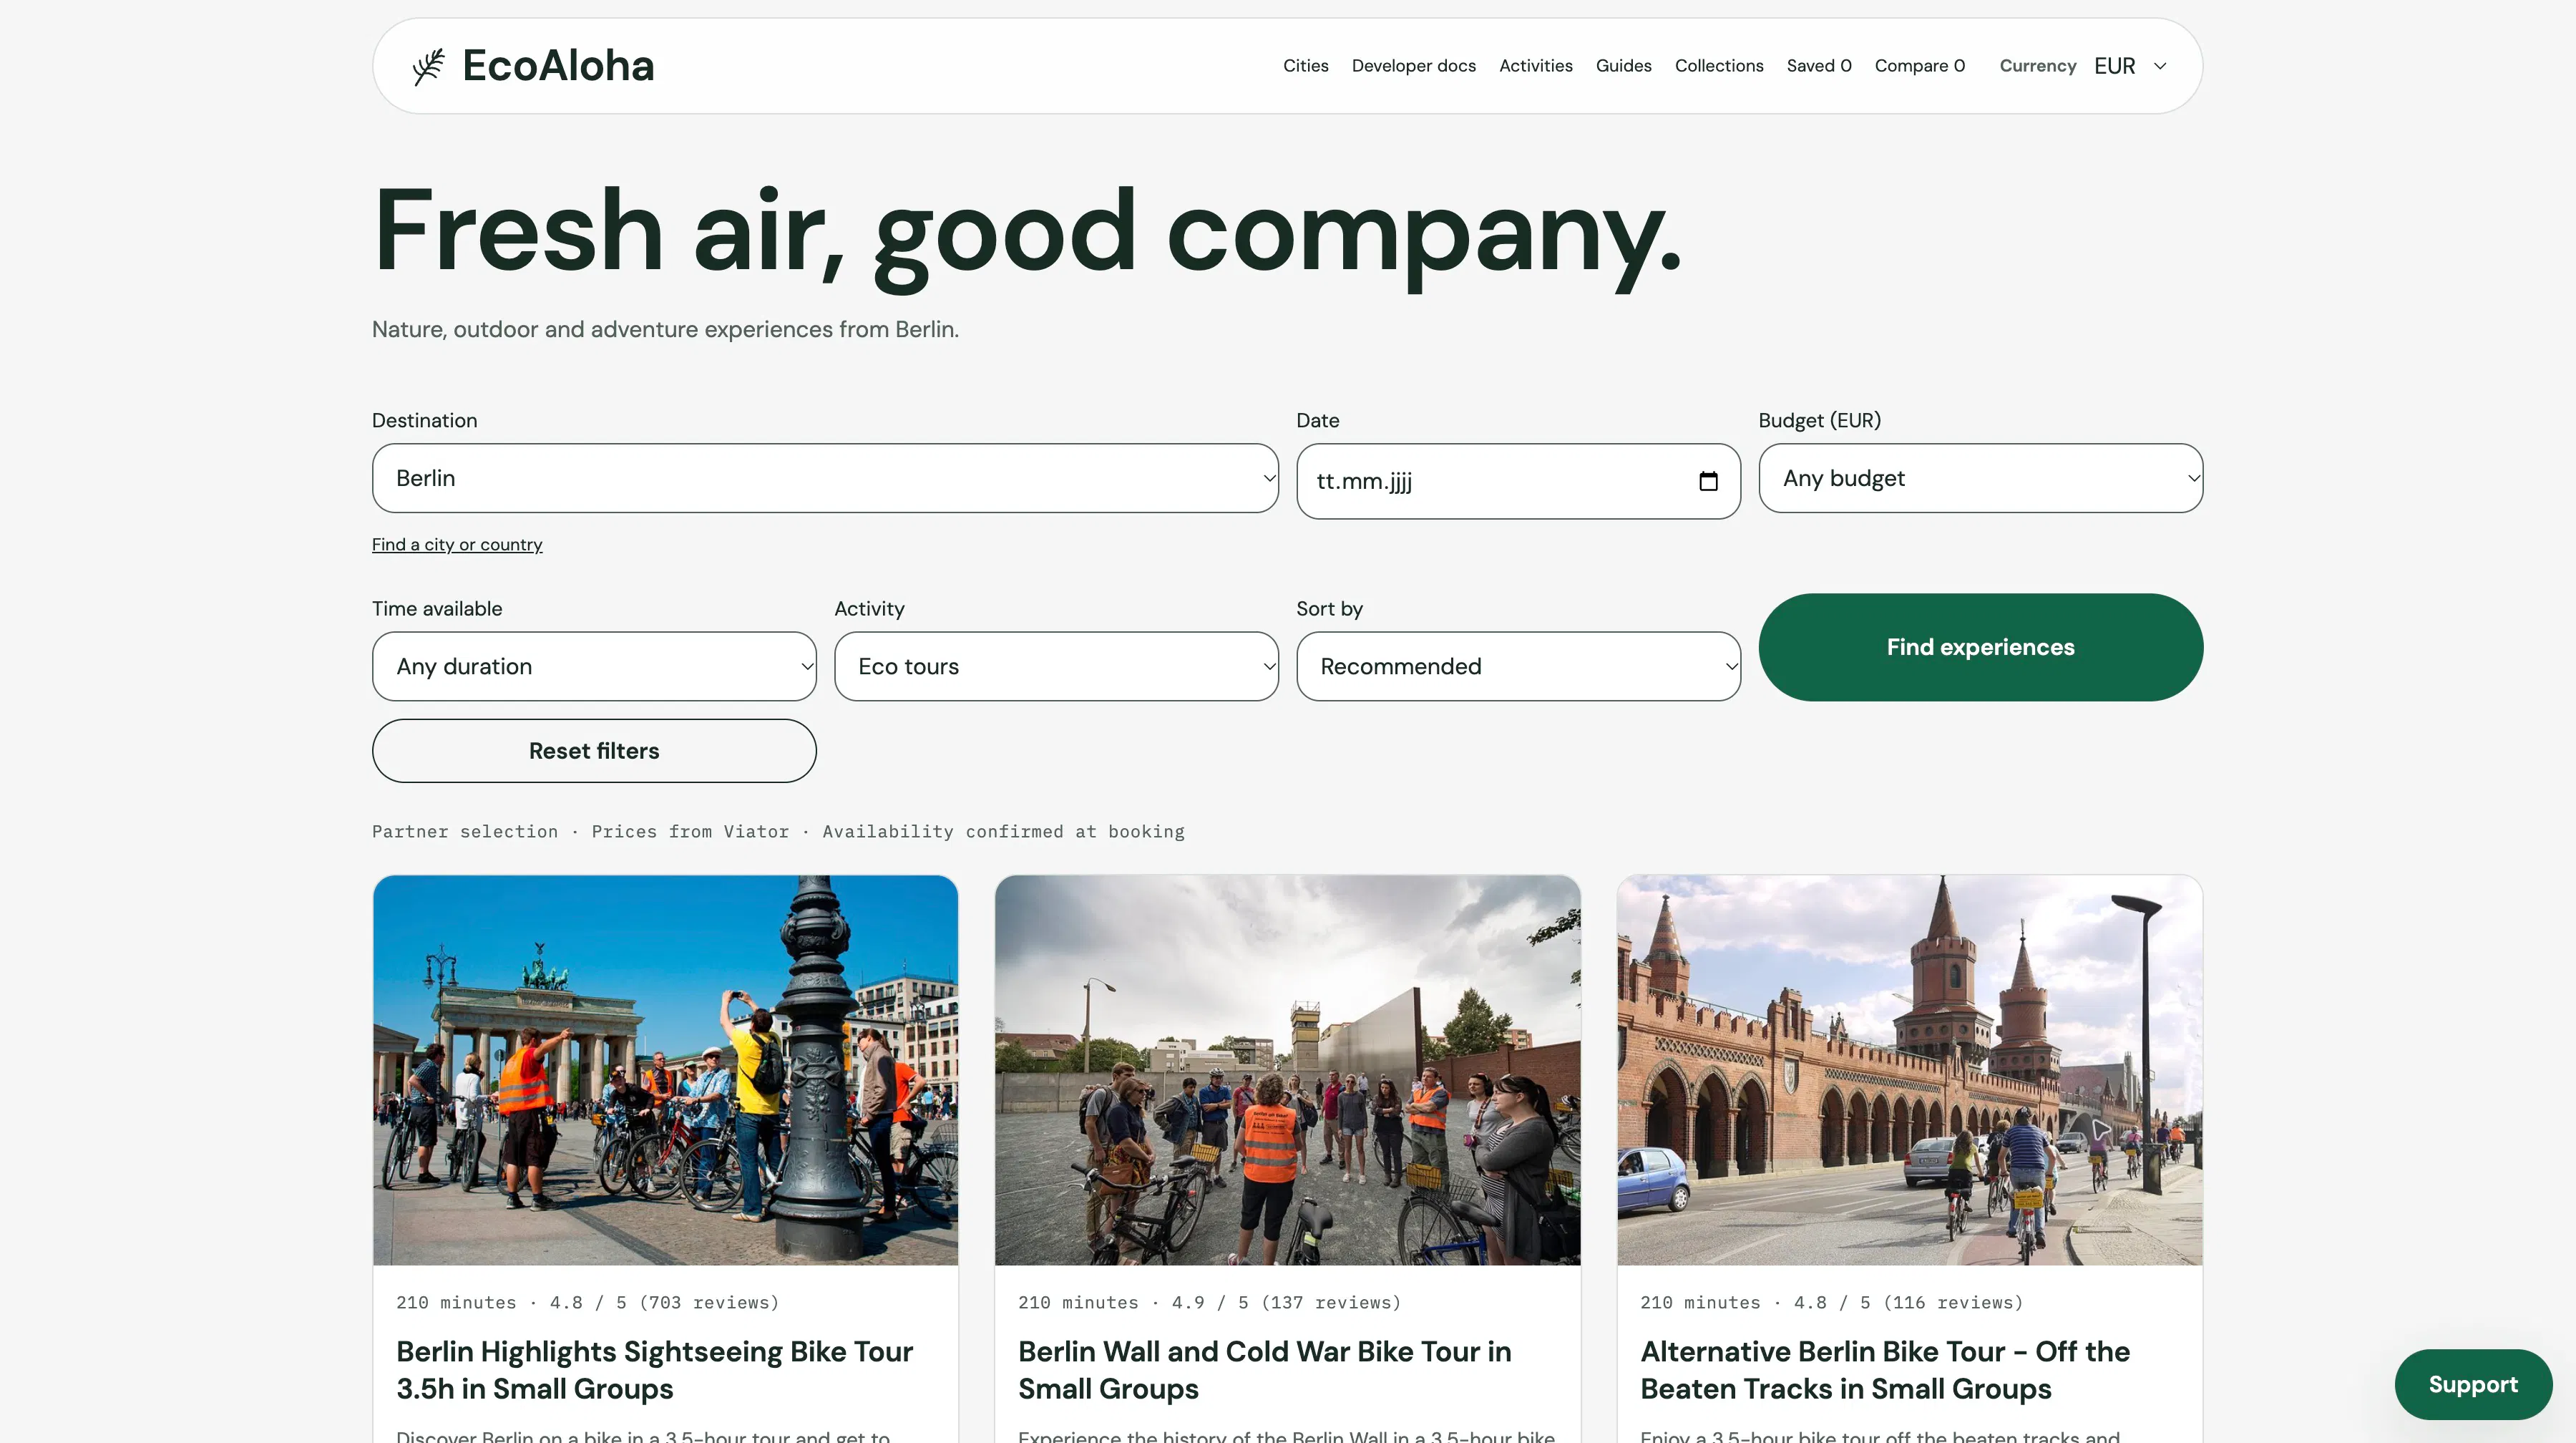
Task: Open the Support chat button
Action: click(x=2472, y=1384)
